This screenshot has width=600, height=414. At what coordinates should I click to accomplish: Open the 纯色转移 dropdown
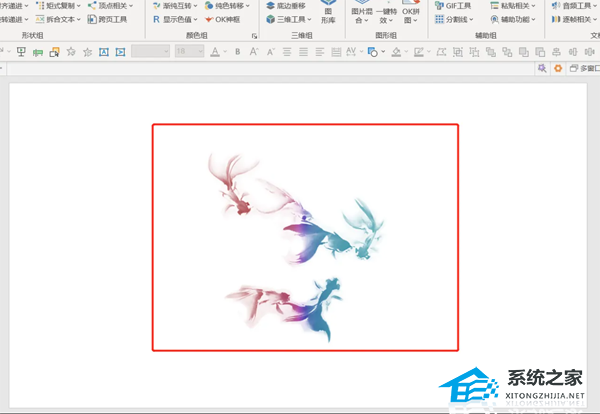(227, 6)
